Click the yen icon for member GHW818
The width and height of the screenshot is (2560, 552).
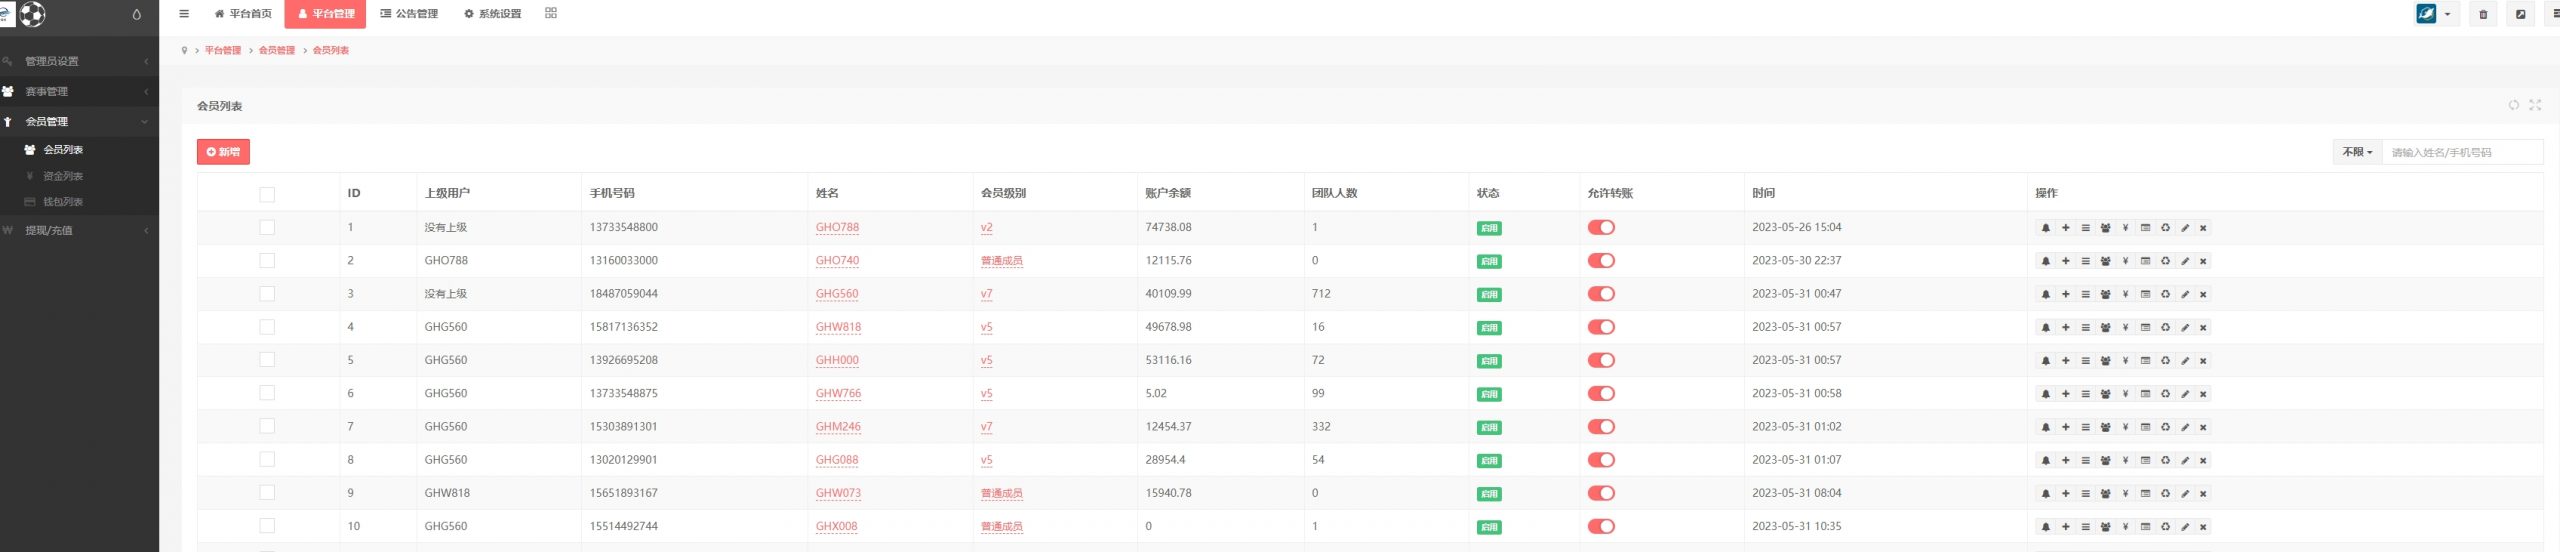(x=2125, y=328)
